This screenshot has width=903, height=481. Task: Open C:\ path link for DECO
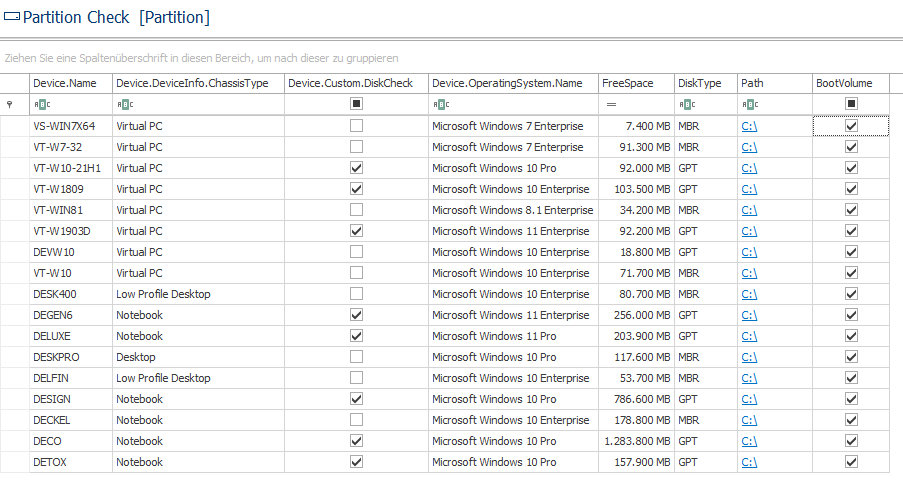pyautogui.click(x=749, y=441)
